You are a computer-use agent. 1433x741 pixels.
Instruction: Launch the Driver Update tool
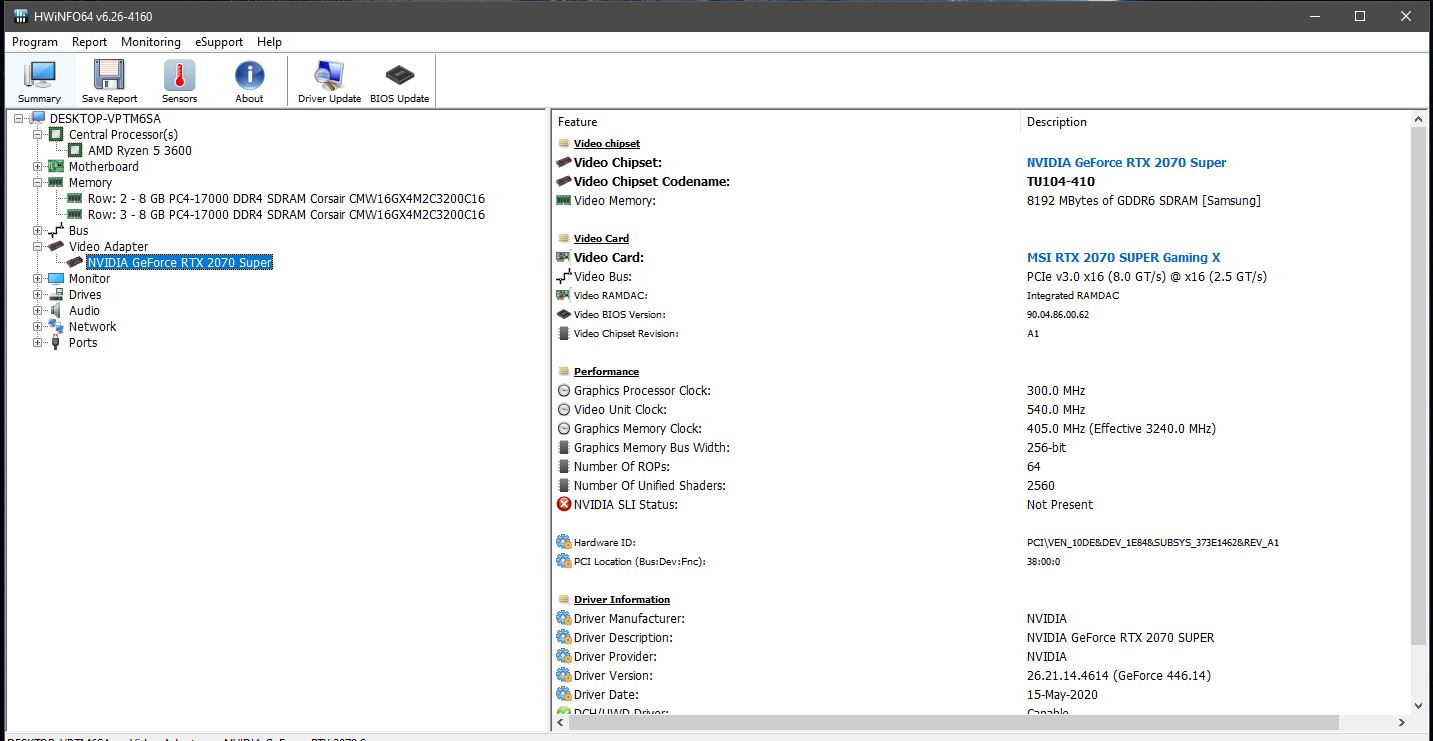click(x=329, y=81)
